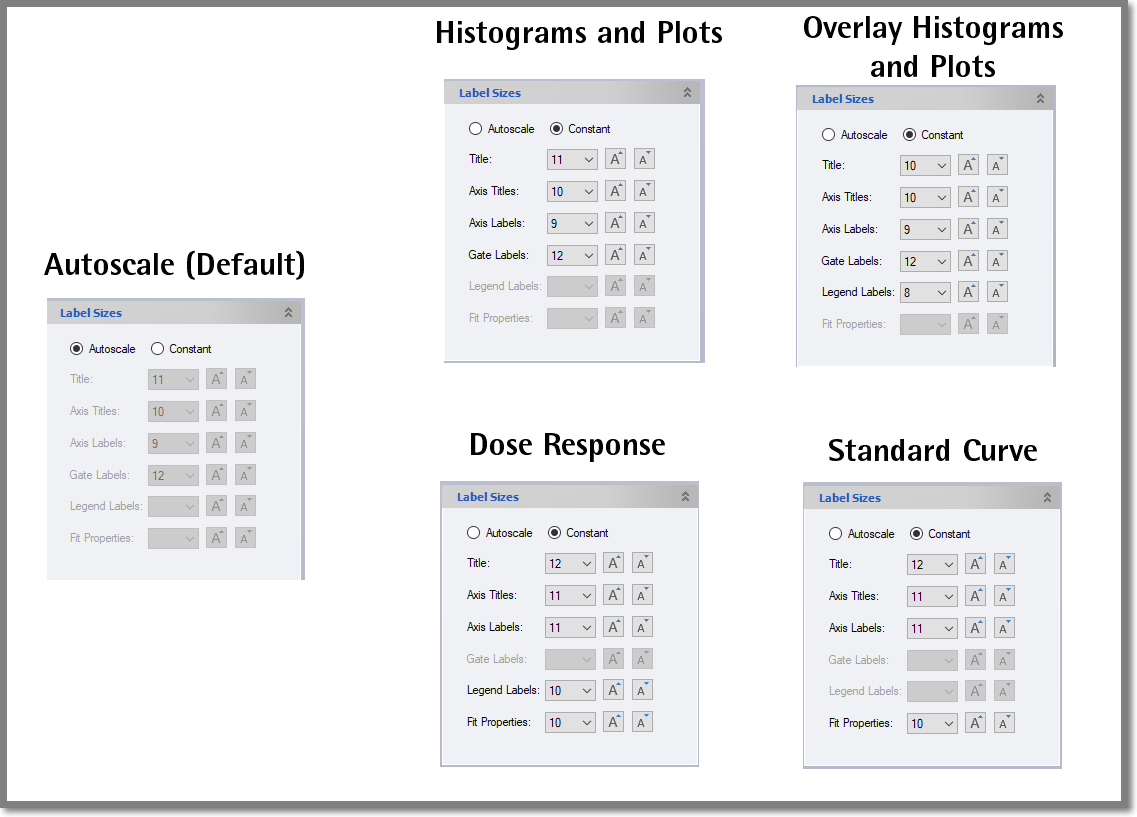This screenshot has width=1137, height=817.
Task: Decrease Title font size in Histograms and Plots panel
Action: pos(644,159)
